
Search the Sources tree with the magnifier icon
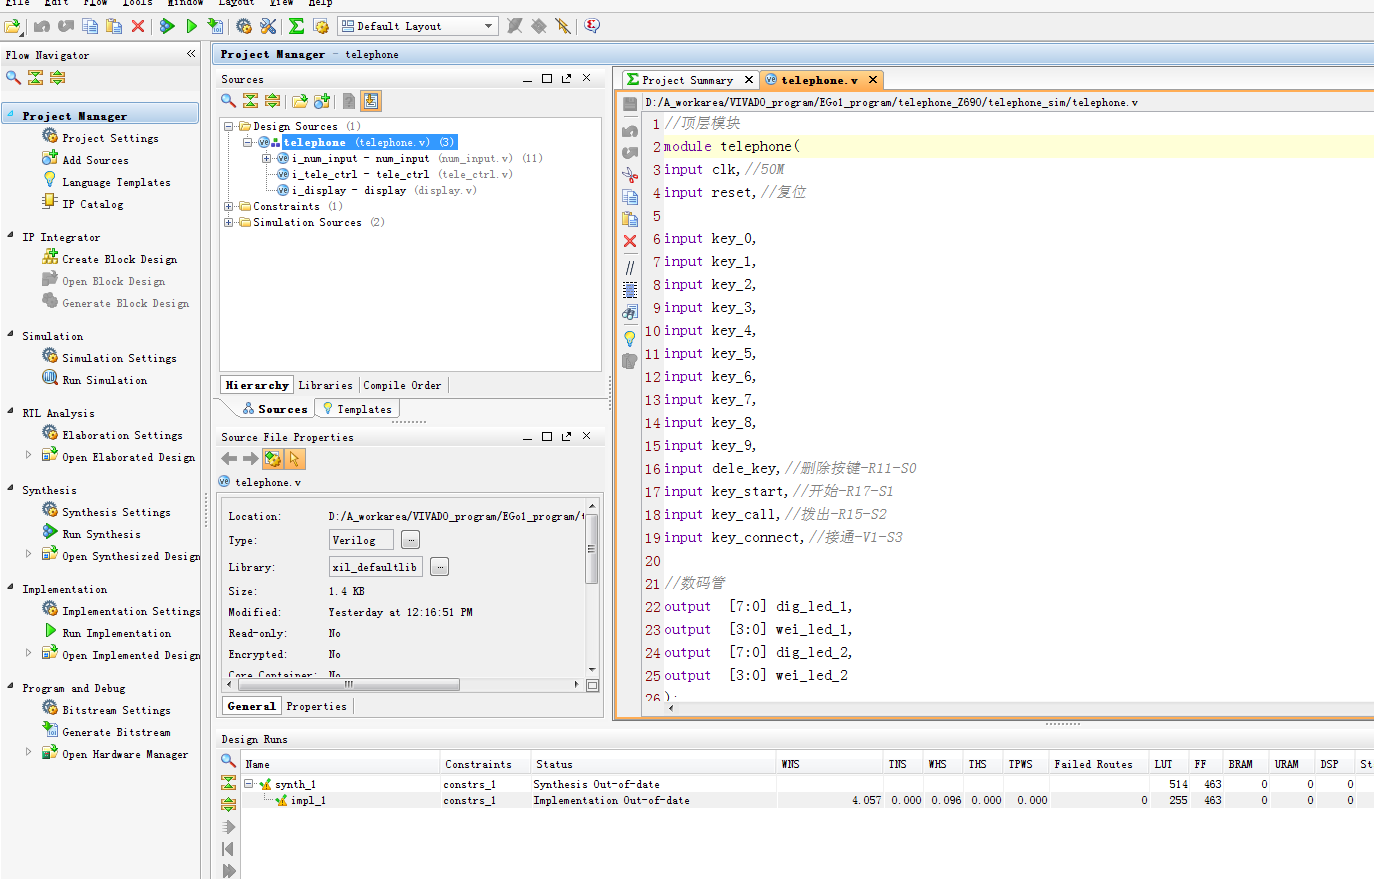point(227,100)
